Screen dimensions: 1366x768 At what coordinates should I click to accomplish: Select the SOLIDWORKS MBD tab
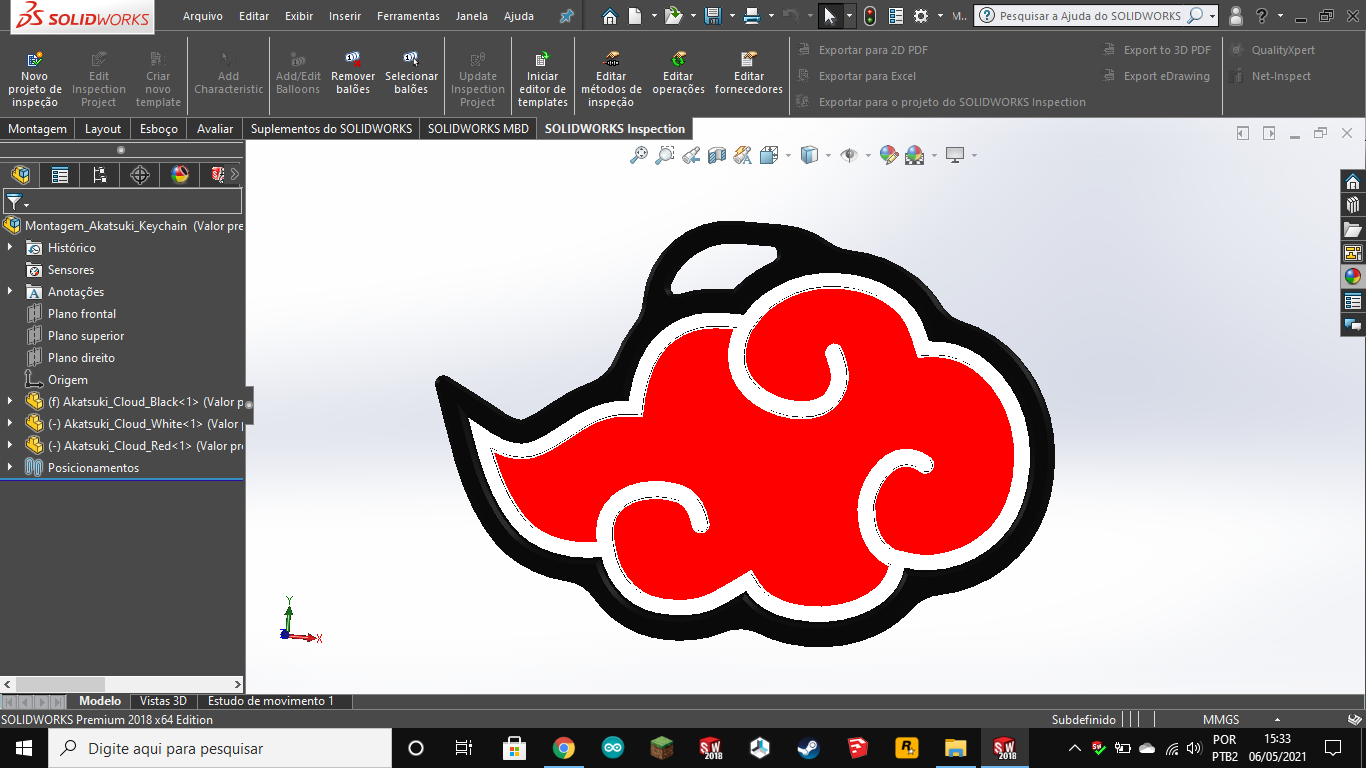(x=478, y=129)
